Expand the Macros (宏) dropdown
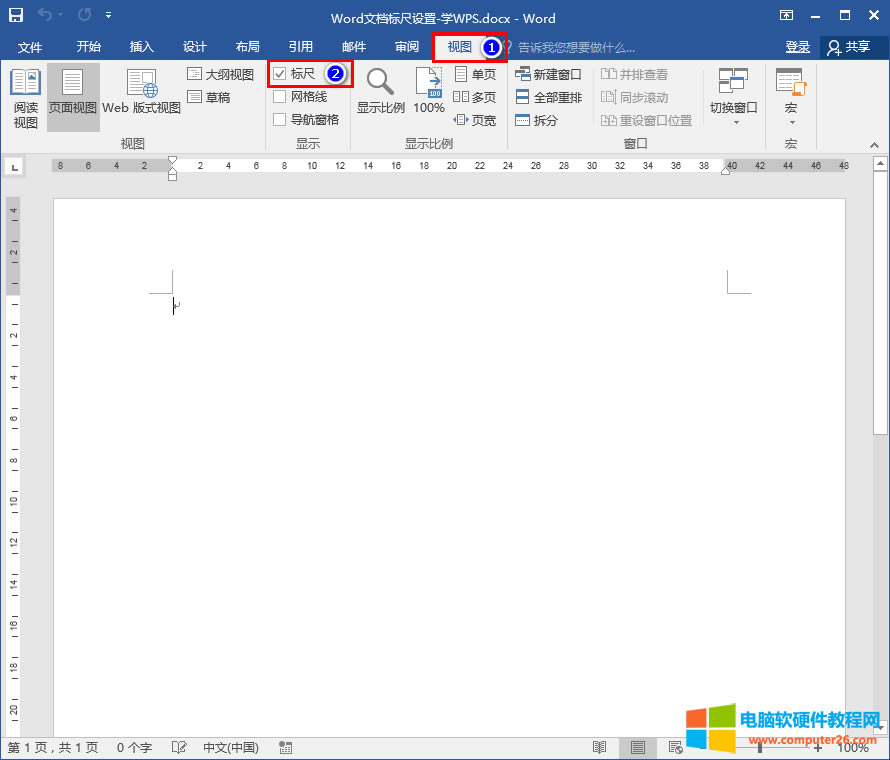 [790, 98]
